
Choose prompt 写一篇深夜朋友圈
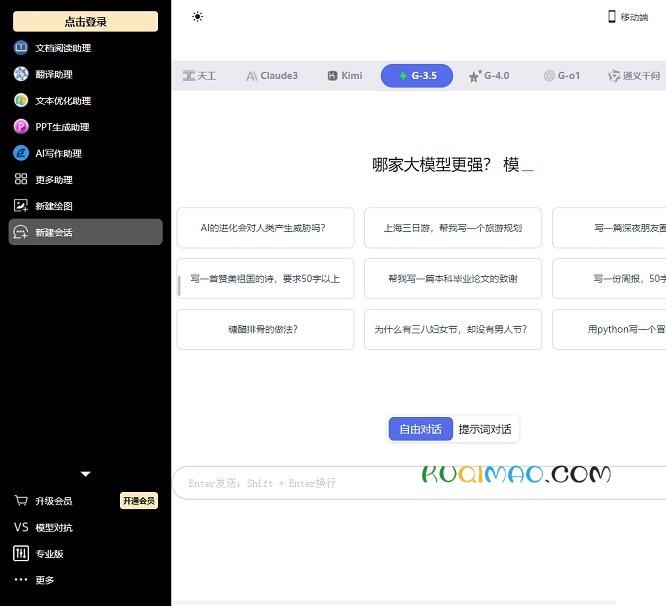tap(609, 228)
